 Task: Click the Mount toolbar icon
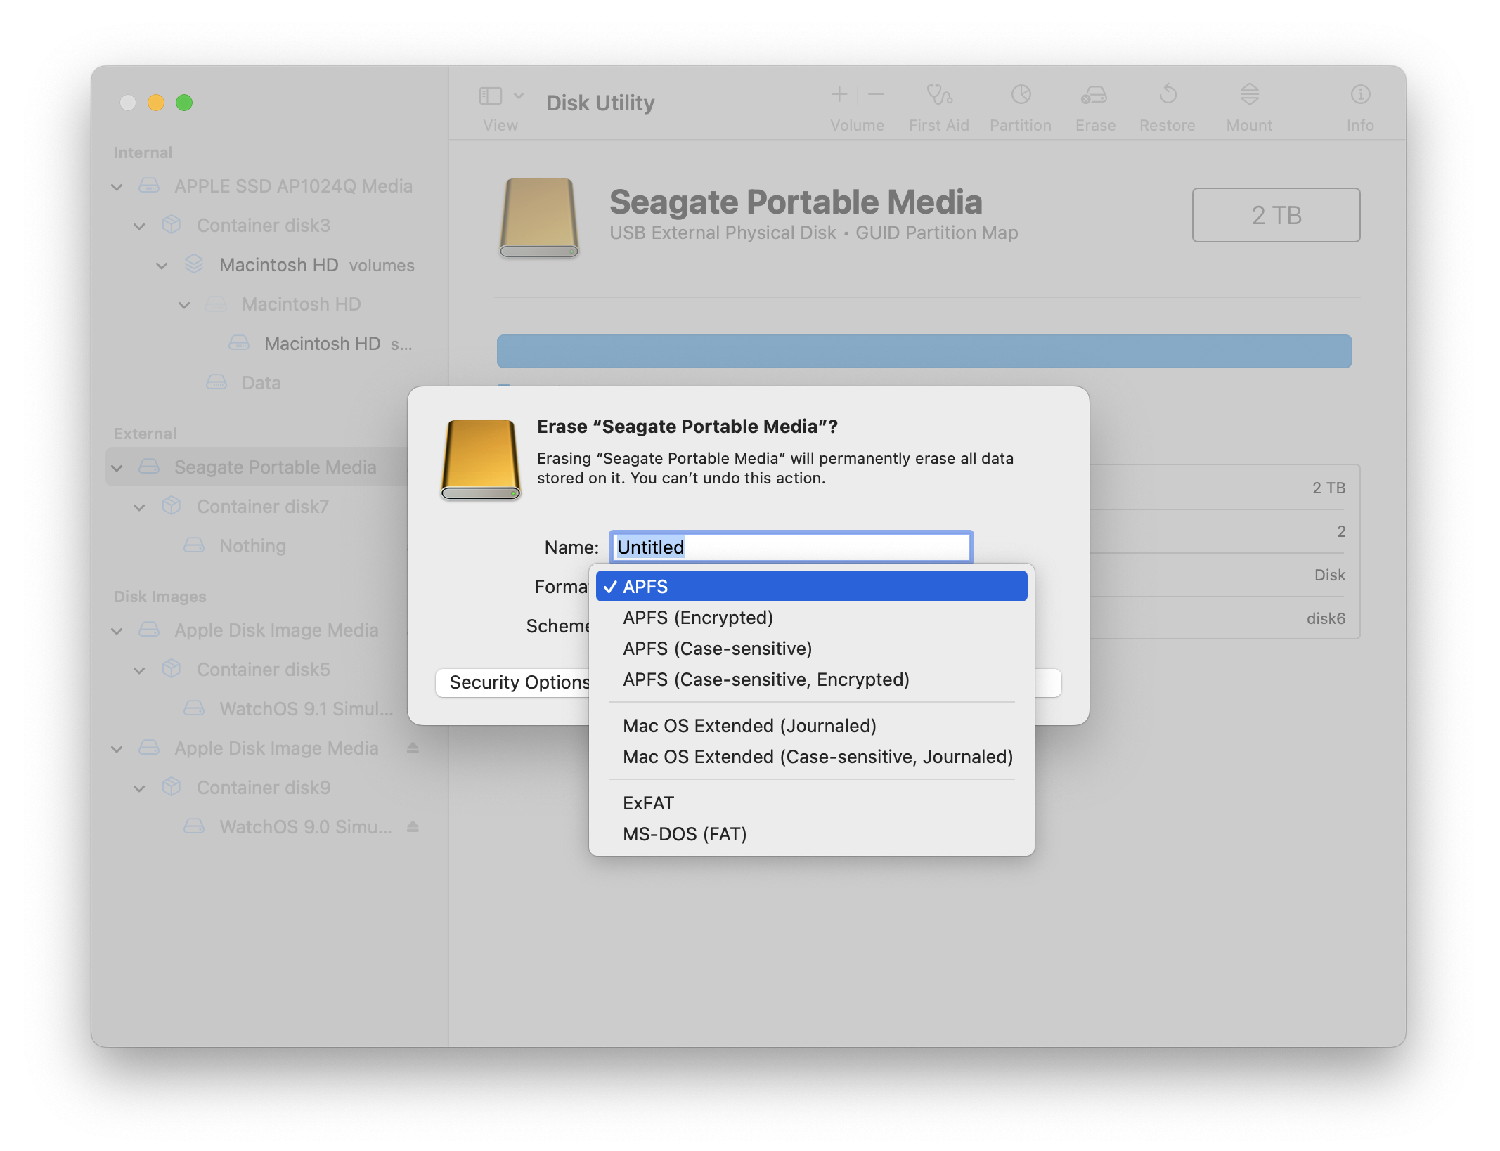[x=1249, y=94]
